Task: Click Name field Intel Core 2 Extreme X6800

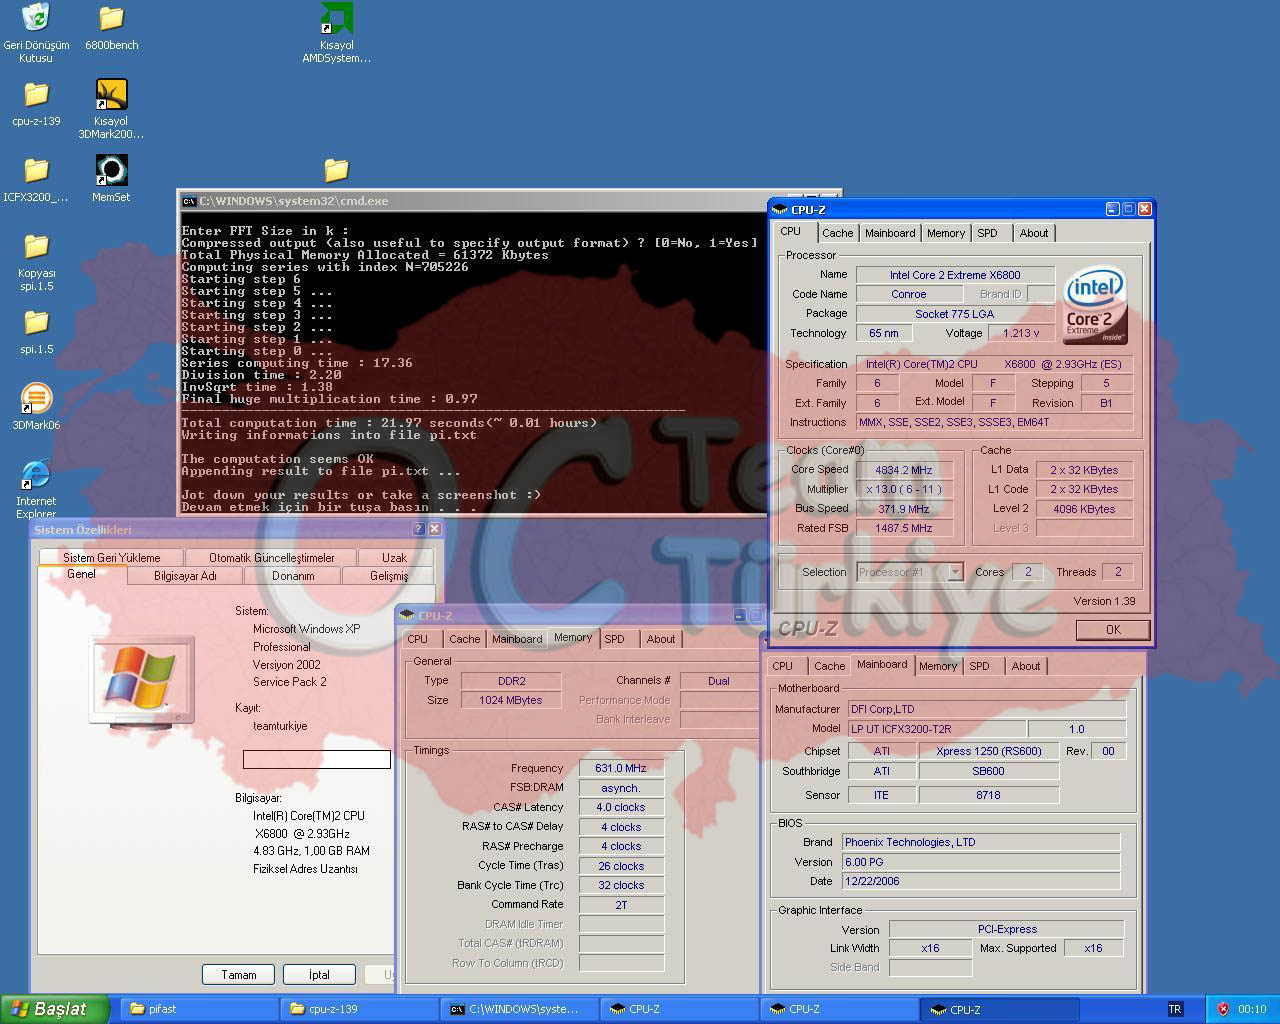Action: pyautogui.click(x=955, y=275)
